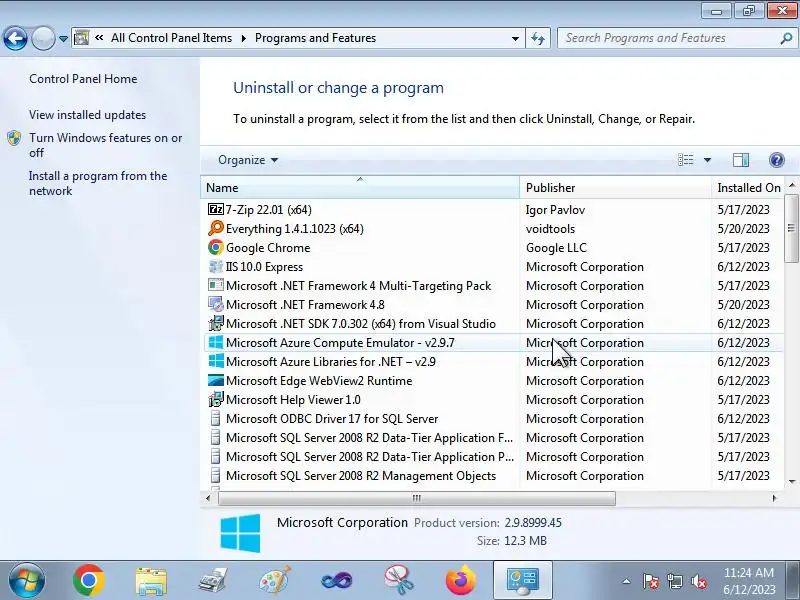Open the Start menu orb
This screenshot has height=600, width=800.
point(26,581)
